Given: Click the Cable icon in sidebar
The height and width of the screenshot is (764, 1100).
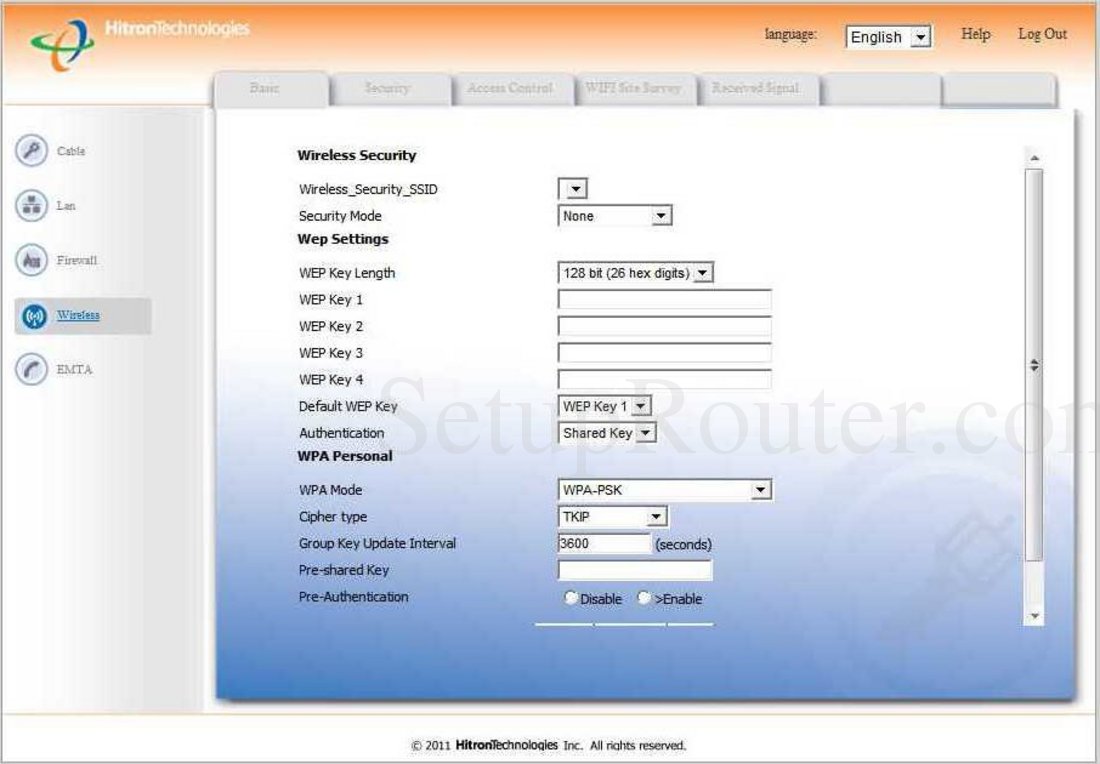Looking at the screenshot, I should click(31, 152).
